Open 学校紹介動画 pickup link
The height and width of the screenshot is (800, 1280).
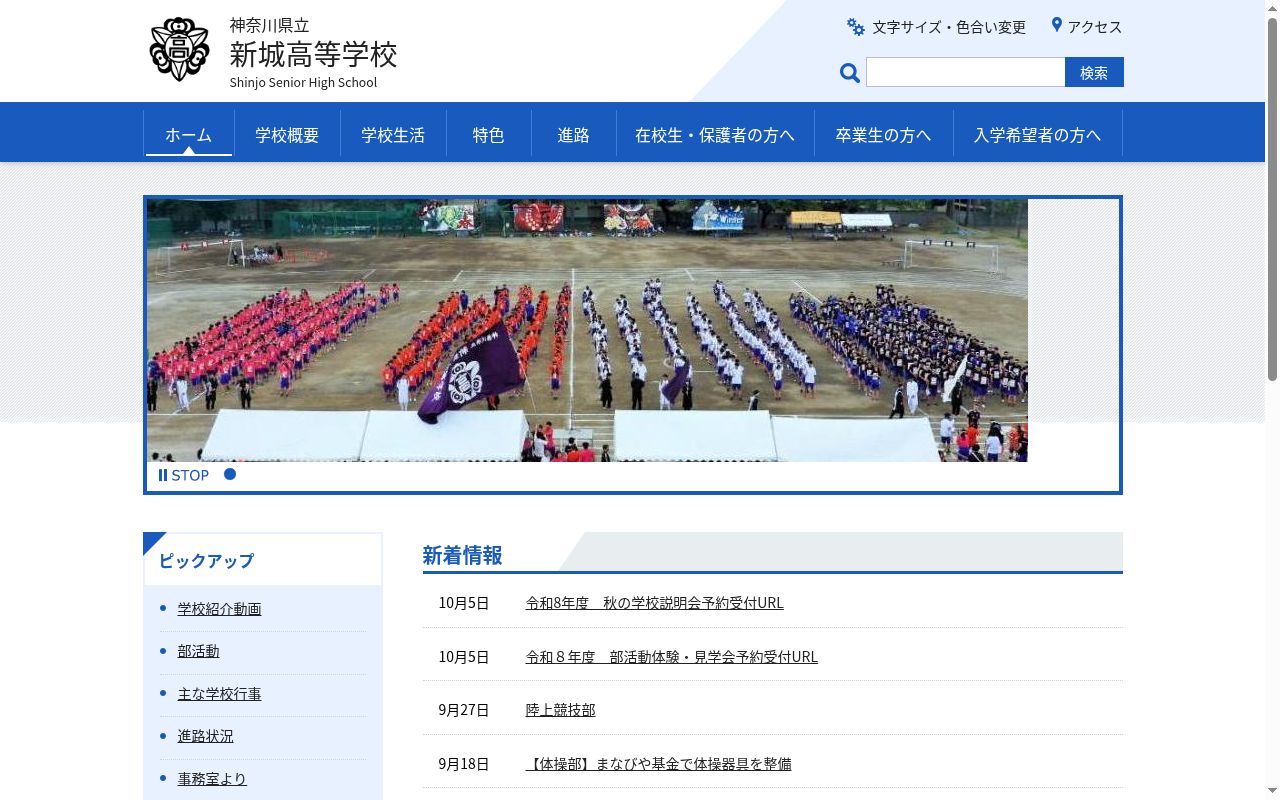(x=219, y=608)
